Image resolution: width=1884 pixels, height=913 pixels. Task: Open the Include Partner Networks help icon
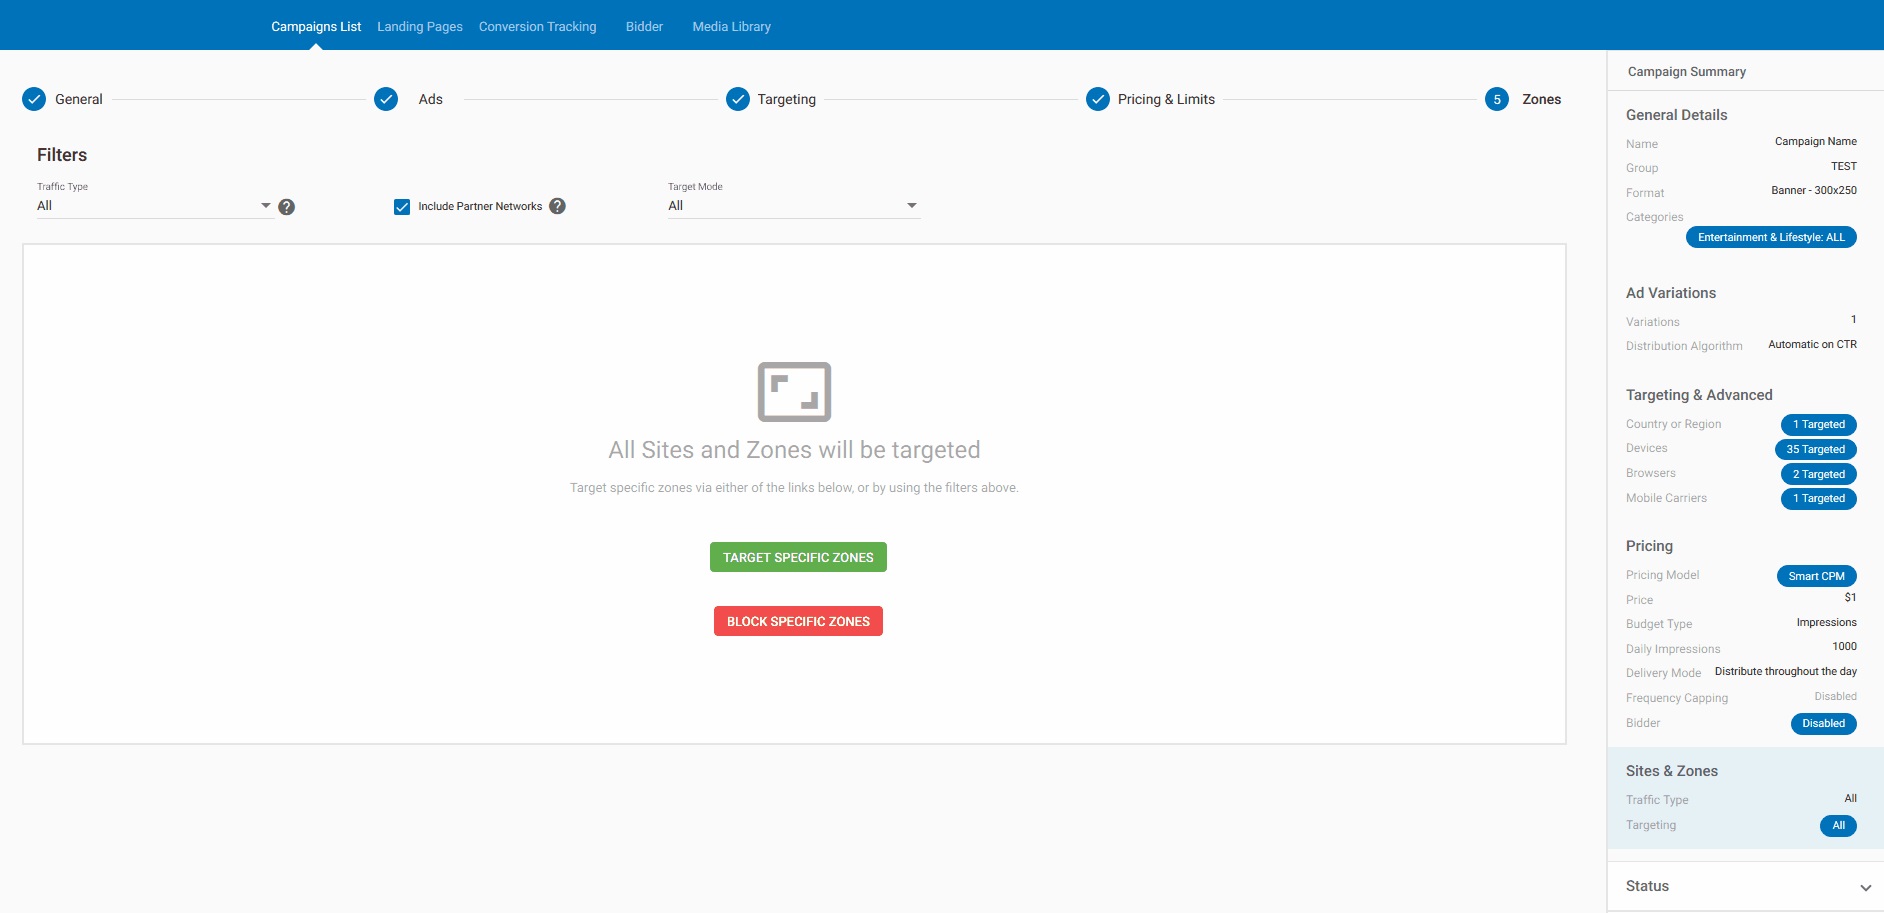tap(558, 206)
